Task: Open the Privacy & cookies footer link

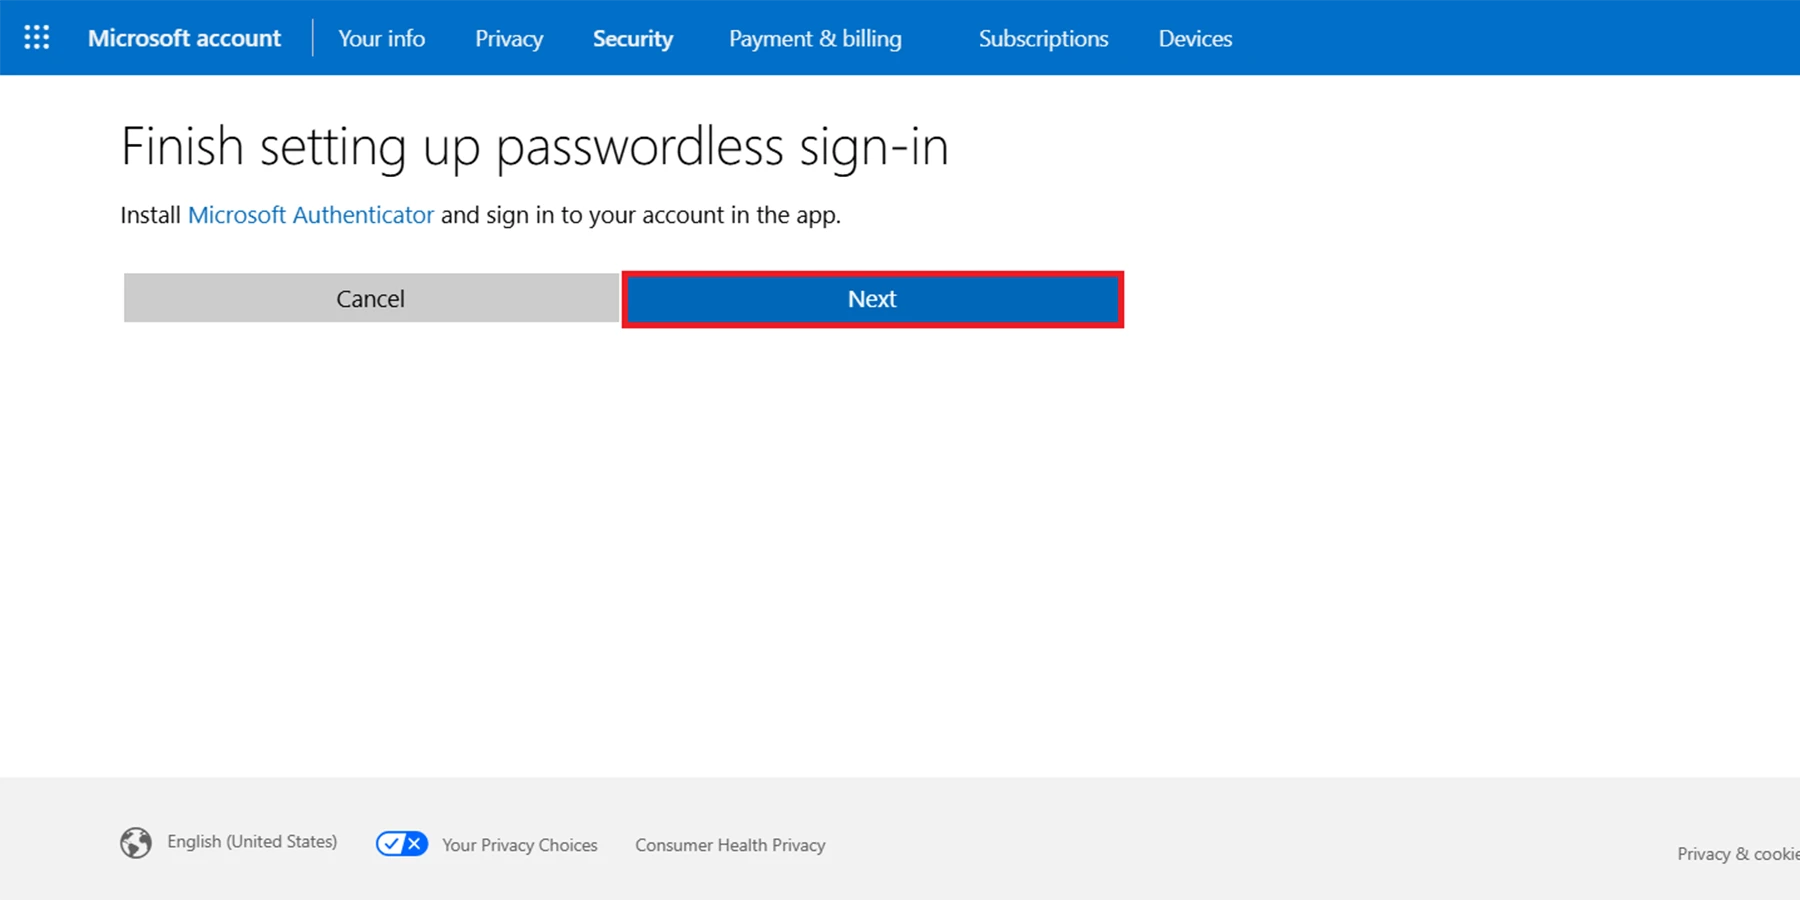Action: click(x=1738, y=854)
